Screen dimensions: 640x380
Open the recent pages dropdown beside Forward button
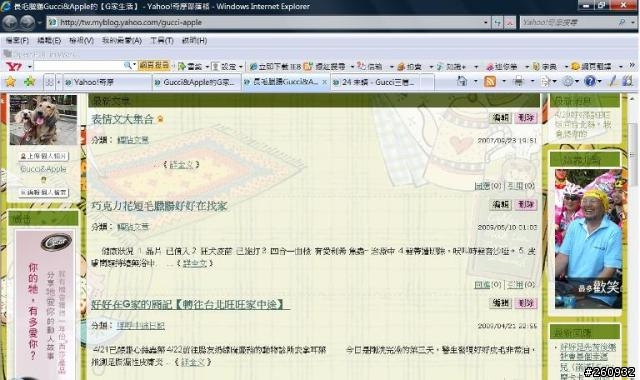tap(40, 23)
